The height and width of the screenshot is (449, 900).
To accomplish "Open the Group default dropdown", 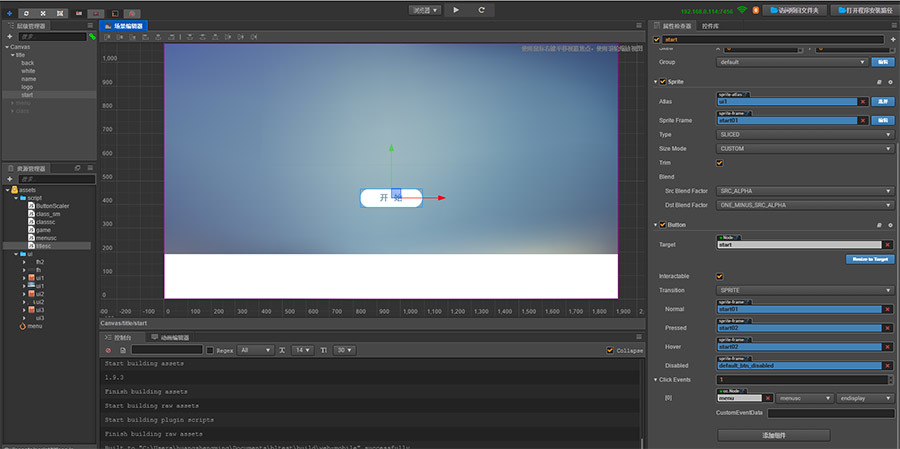I will [792, 62].
